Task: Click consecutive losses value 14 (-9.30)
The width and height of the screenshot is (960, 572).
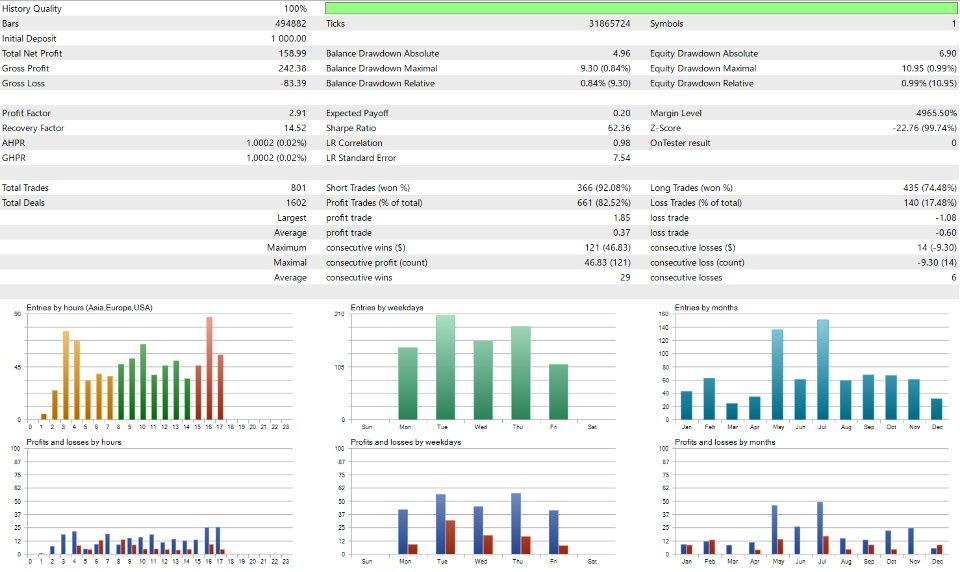Action: click(x=937, y=248)
